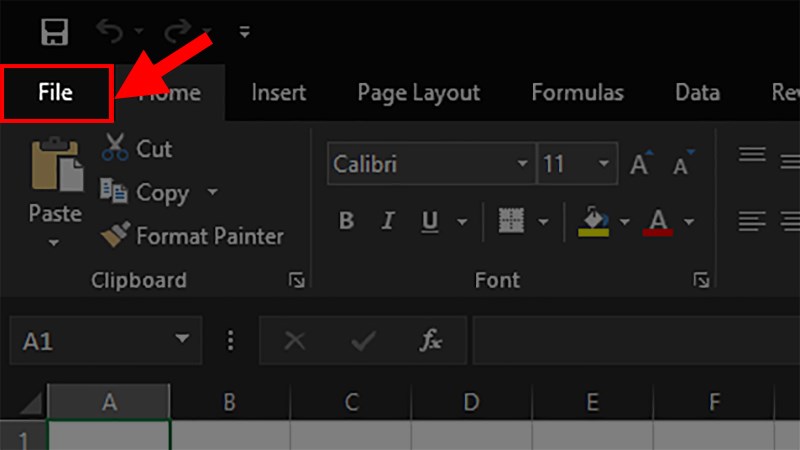Click the Format Painter brush icon
This screenshot has height=450, width=800.
pos(114,237)
